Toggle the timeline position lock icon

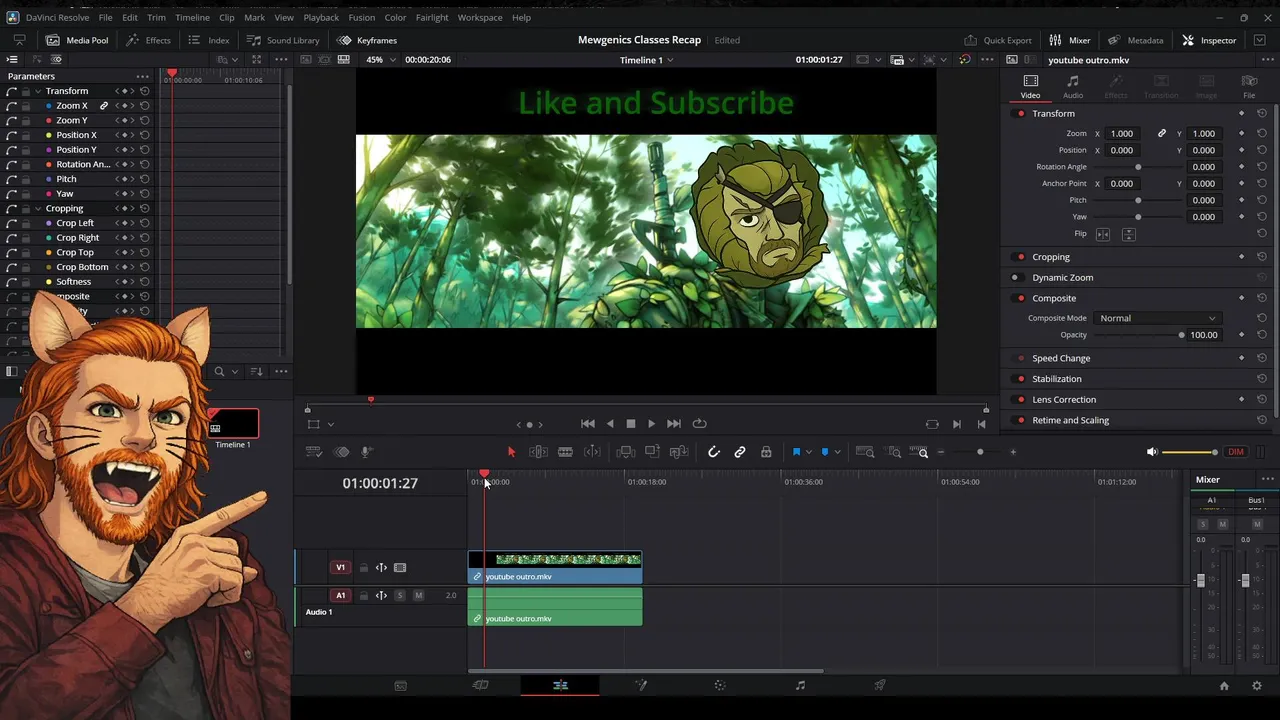pos(766,452)
